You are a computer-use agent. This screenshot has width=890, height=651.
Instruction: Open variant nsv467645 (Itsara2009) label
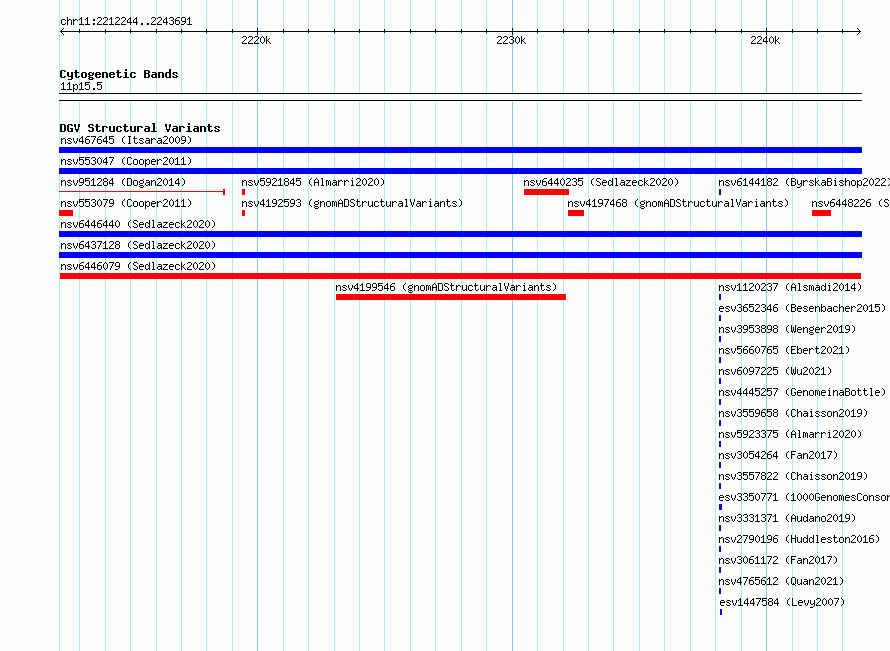coord(126,140)
